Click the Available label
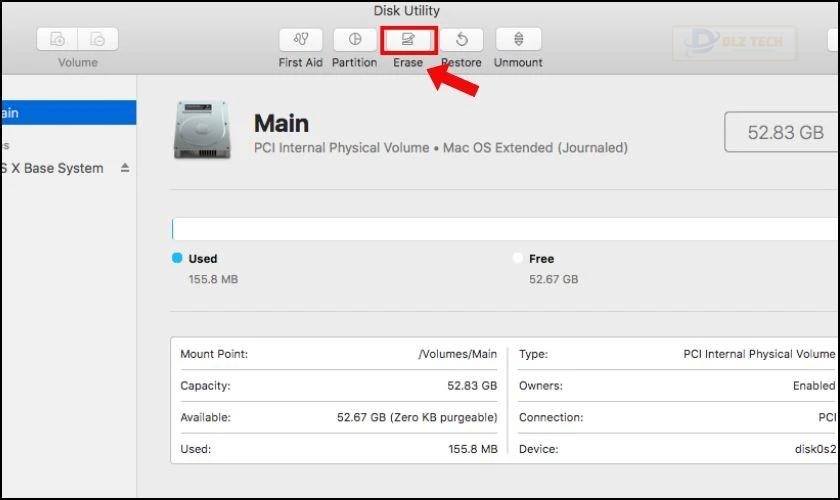Screen dimensions: 840x500 click(x=205, y=417)
